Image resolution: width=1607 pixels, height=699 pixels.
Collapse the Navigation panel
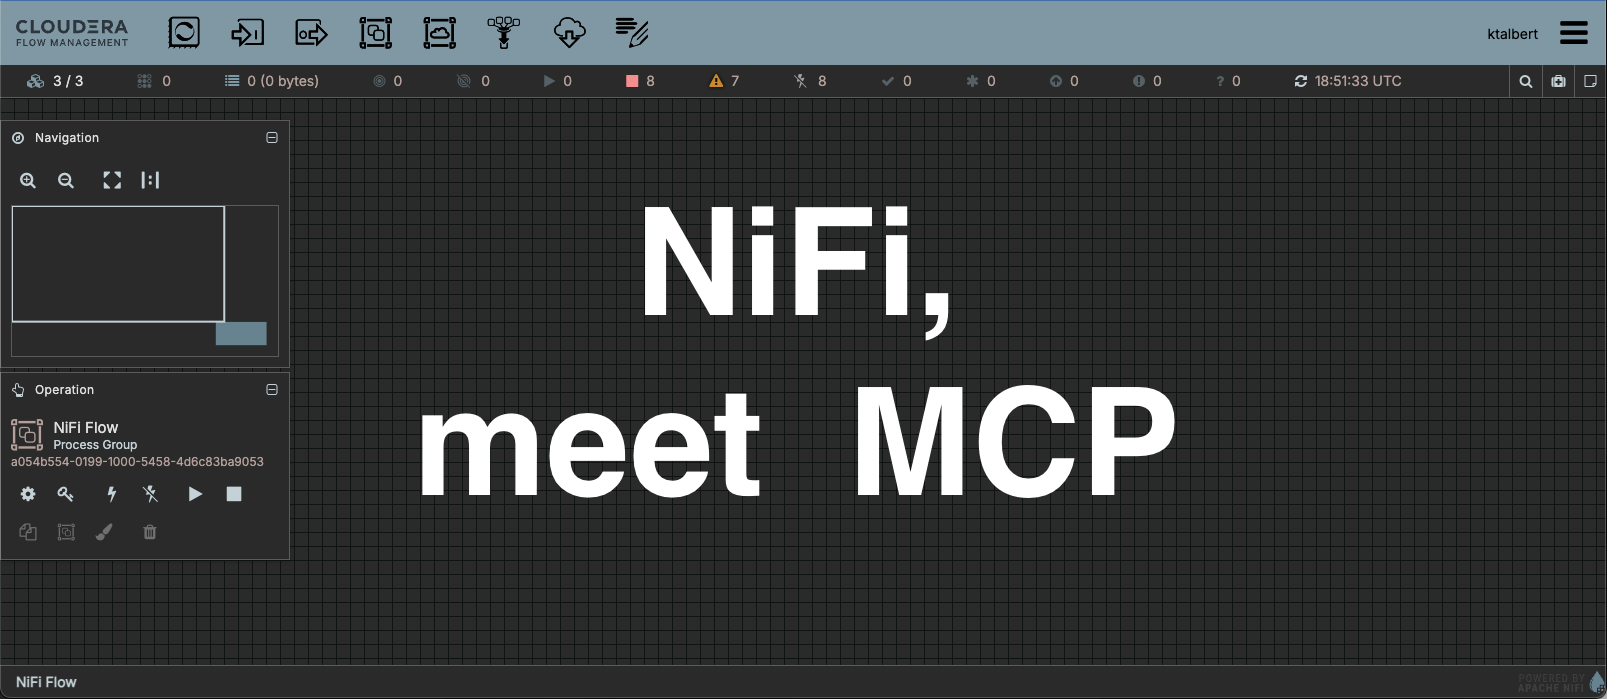(272, 138)
